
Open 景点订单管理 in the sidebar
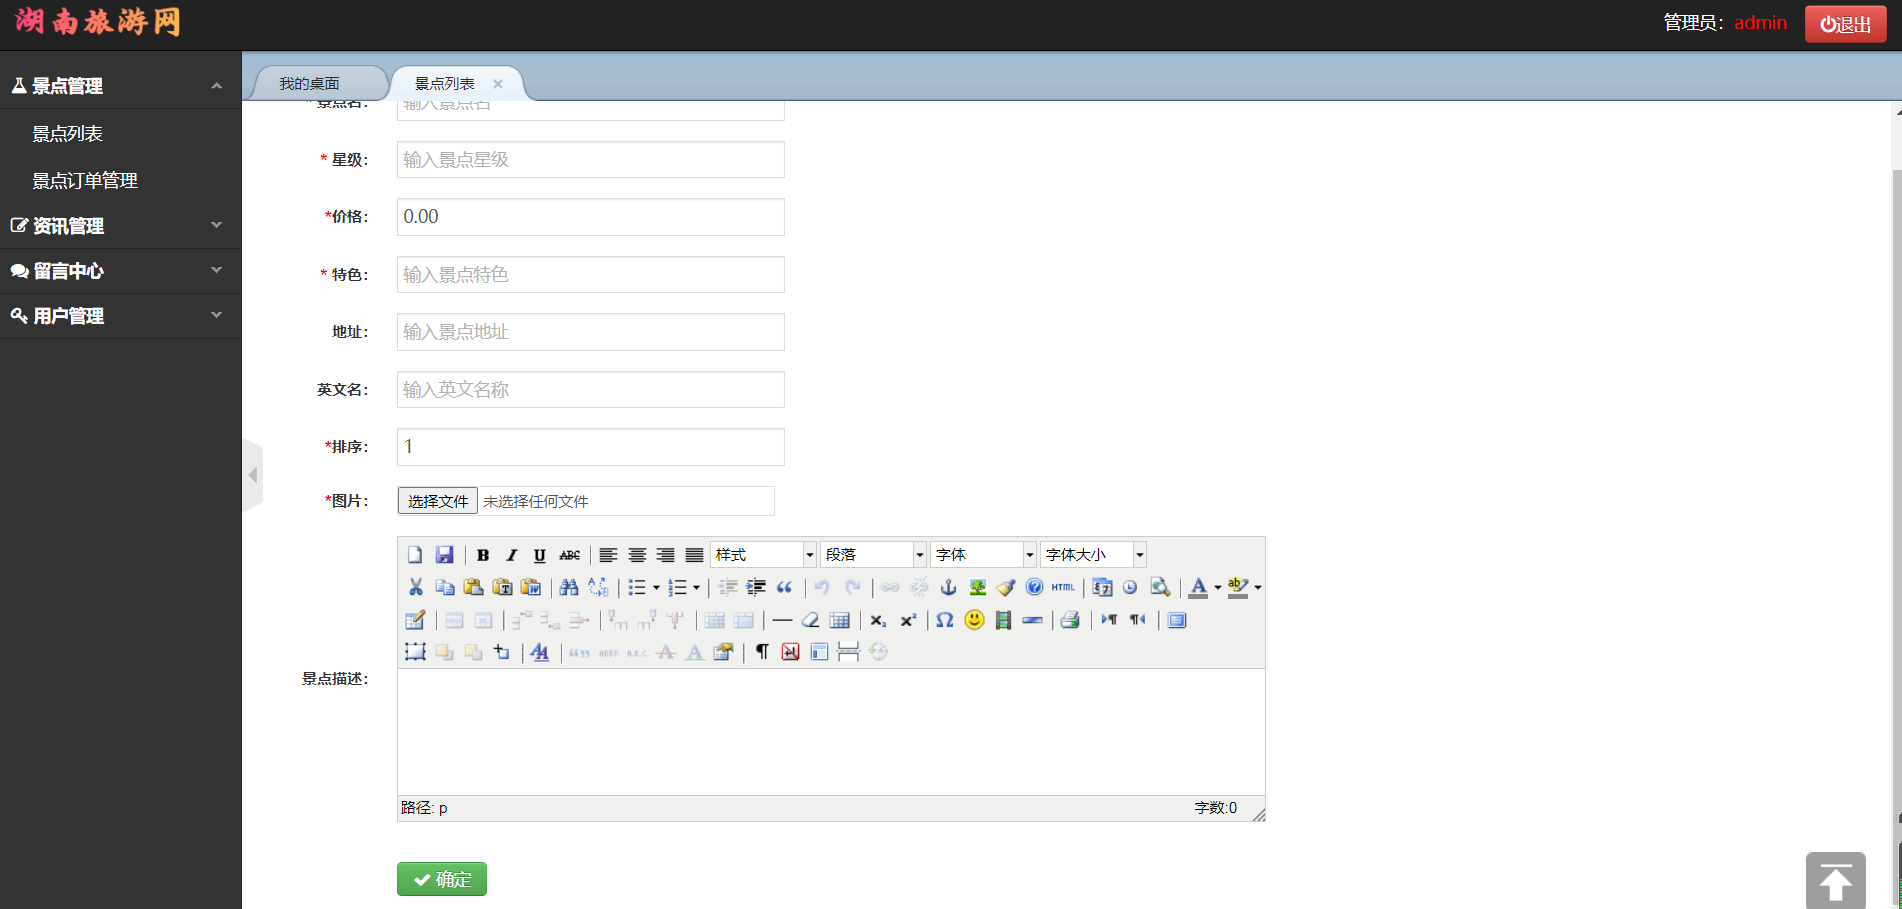85,181
